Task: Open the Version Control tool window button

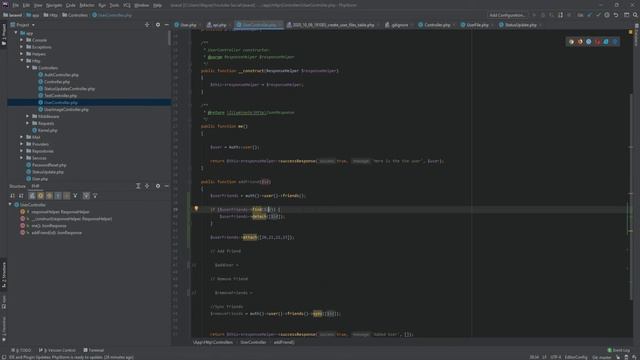Action: (x=58, y=350)
